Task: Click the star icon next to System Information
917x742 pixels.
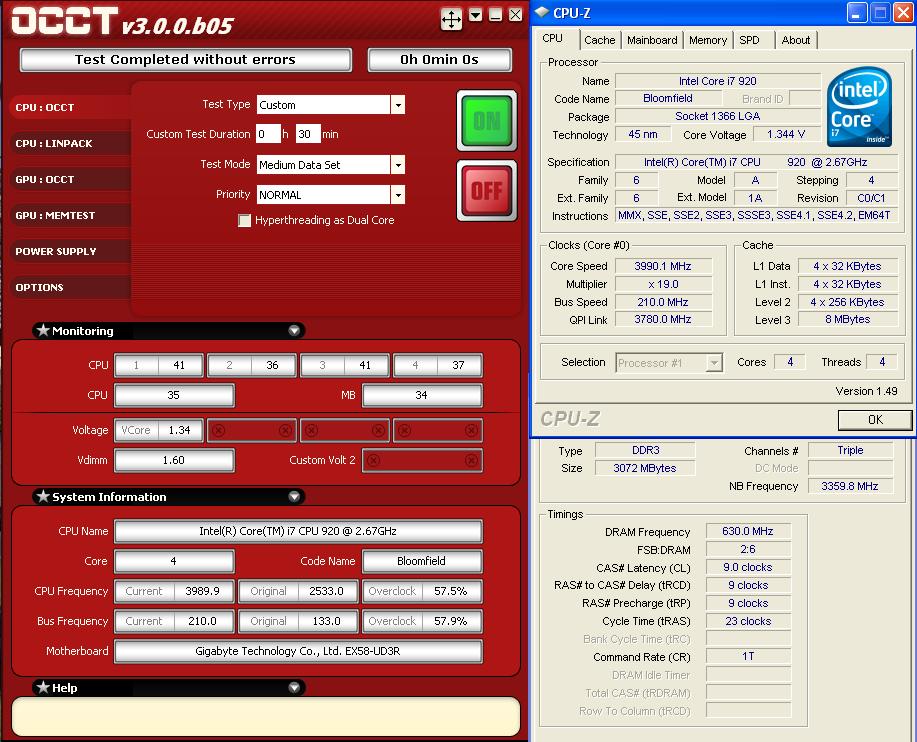Action: pyautogui.click(x=43, y=496)
